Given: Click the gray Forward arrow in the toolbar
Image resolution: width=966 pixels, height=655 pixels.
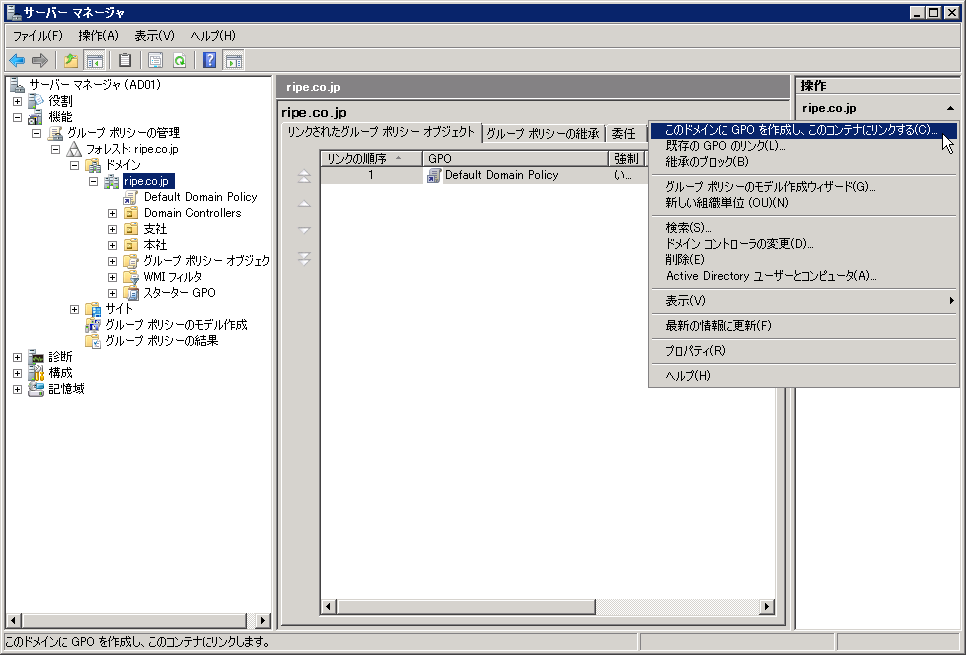Looking at the screenshot, I should 39,60.
